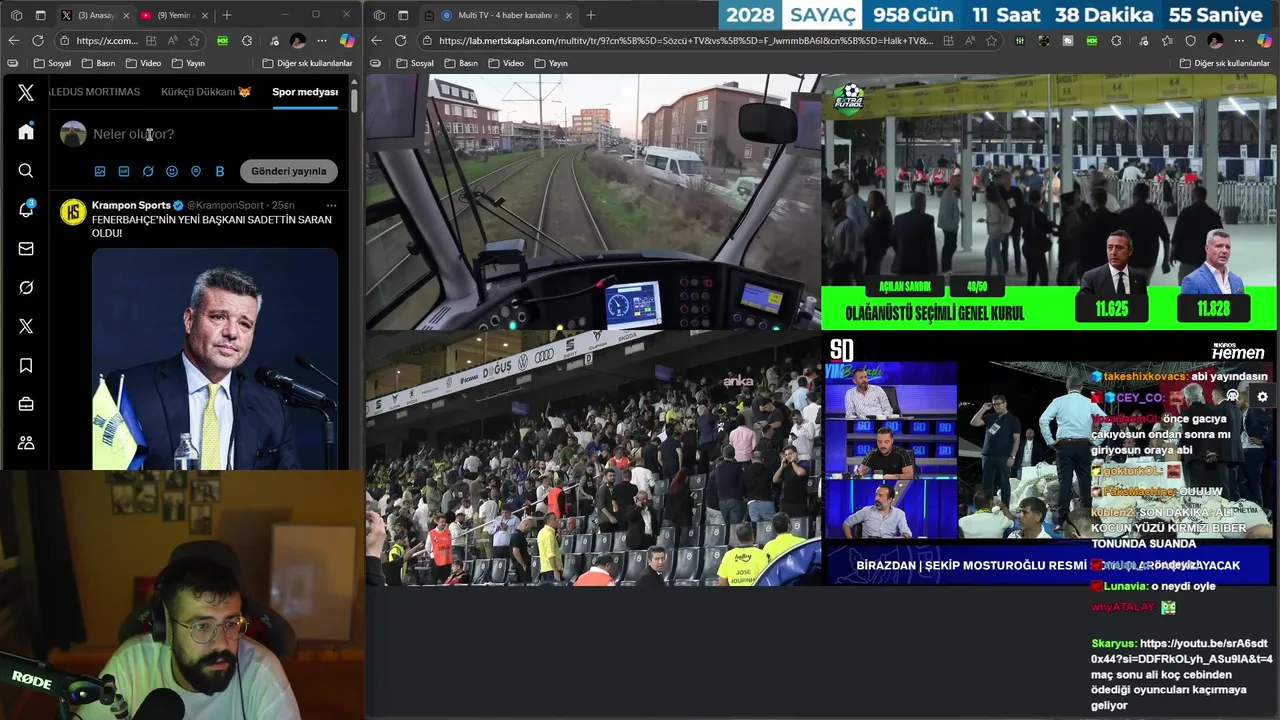Open Sosyal bookmarks folder in left browser
Viewport: 1280px width, 720px height.
tap(52, 63)
